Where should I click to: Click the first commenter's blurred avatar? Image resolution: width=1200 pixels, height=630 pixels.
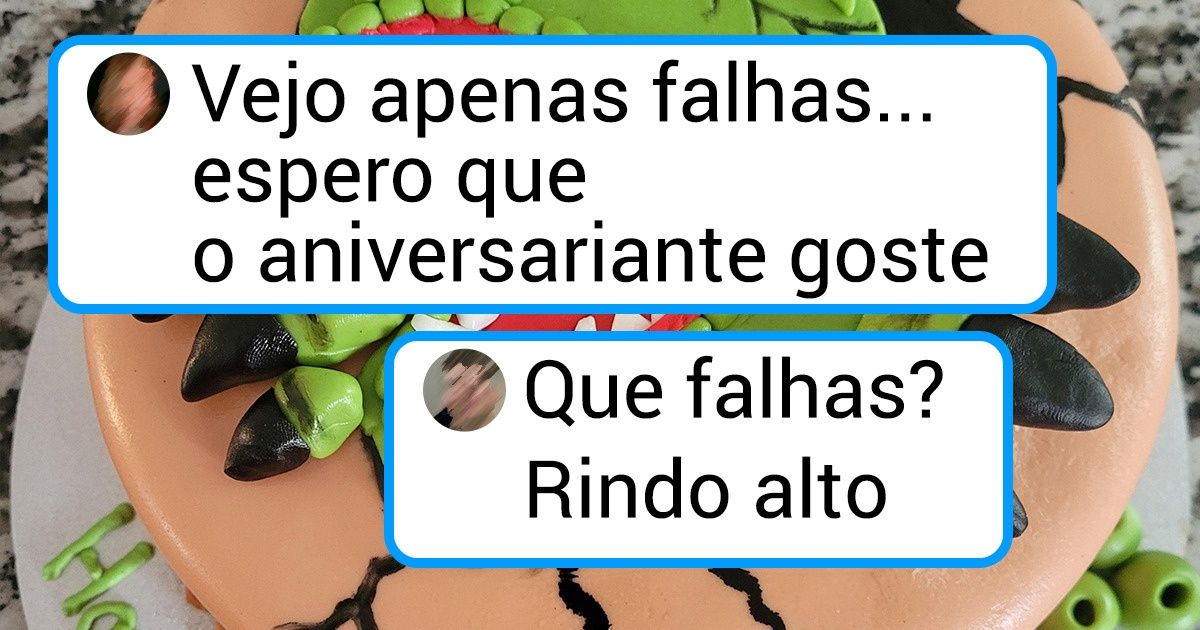tap(129, 94)
